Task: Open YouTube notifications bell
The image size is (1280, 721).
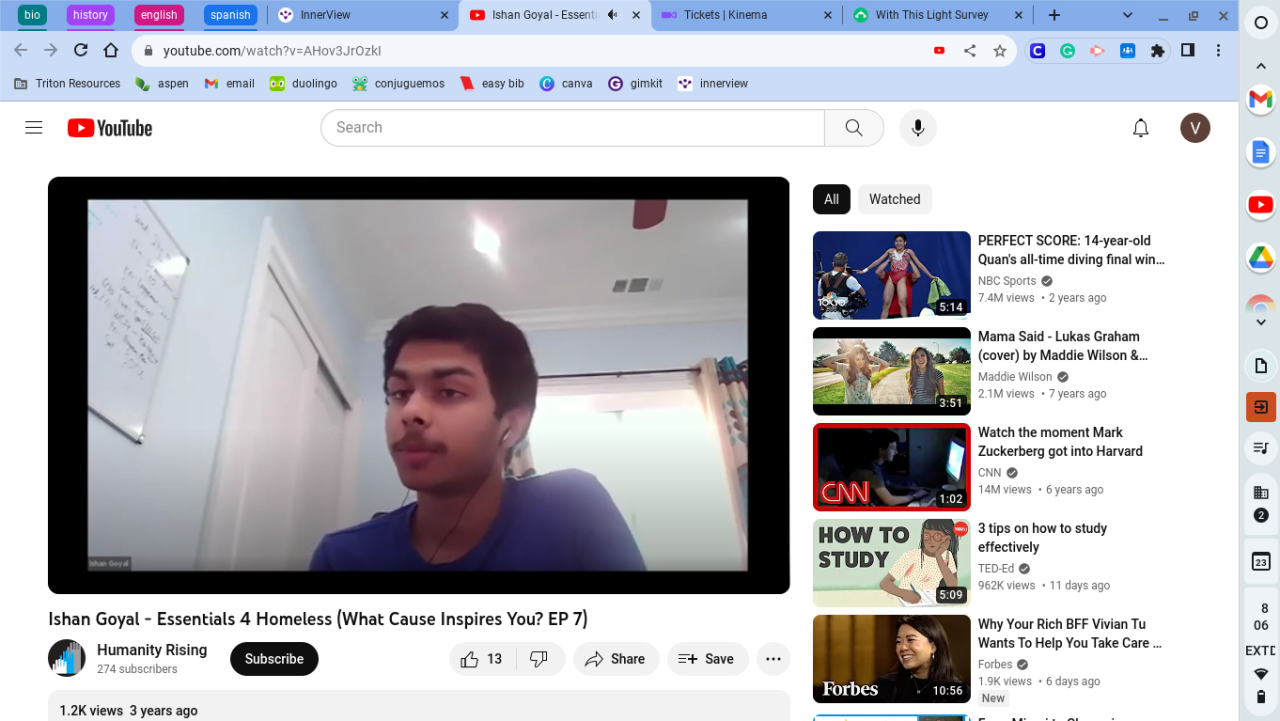Action: tap(1141, 128)
